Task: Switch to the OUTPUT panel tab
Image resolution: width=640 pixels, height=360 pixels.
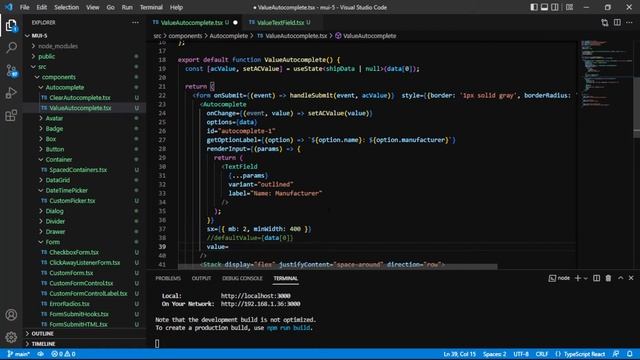Action: click(201, 278)
